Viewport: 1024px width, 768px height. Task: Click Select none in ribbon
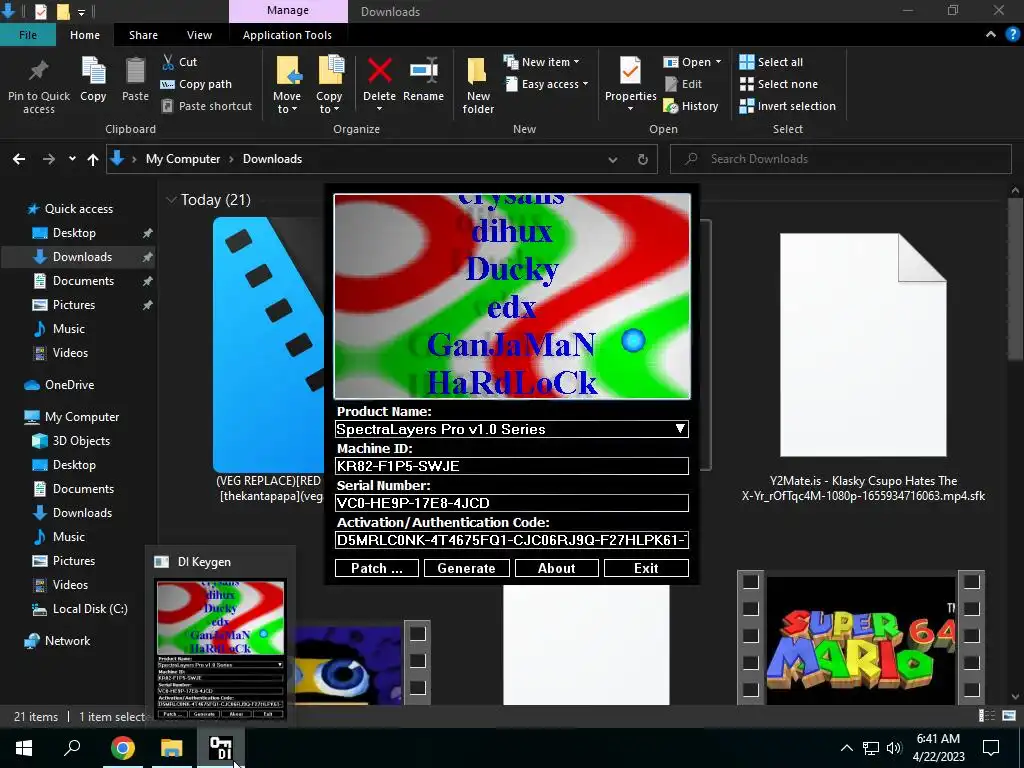tap(778, 84)
